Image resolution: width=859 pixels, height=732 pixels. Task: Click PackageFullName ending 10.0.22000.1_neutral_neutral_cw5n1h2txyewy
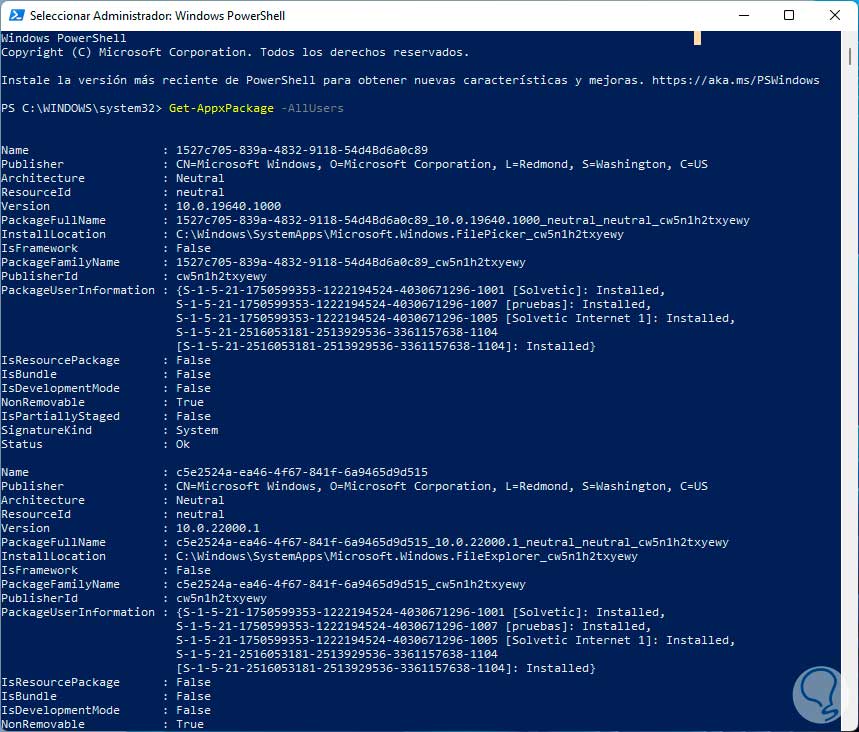click(452, 542)
